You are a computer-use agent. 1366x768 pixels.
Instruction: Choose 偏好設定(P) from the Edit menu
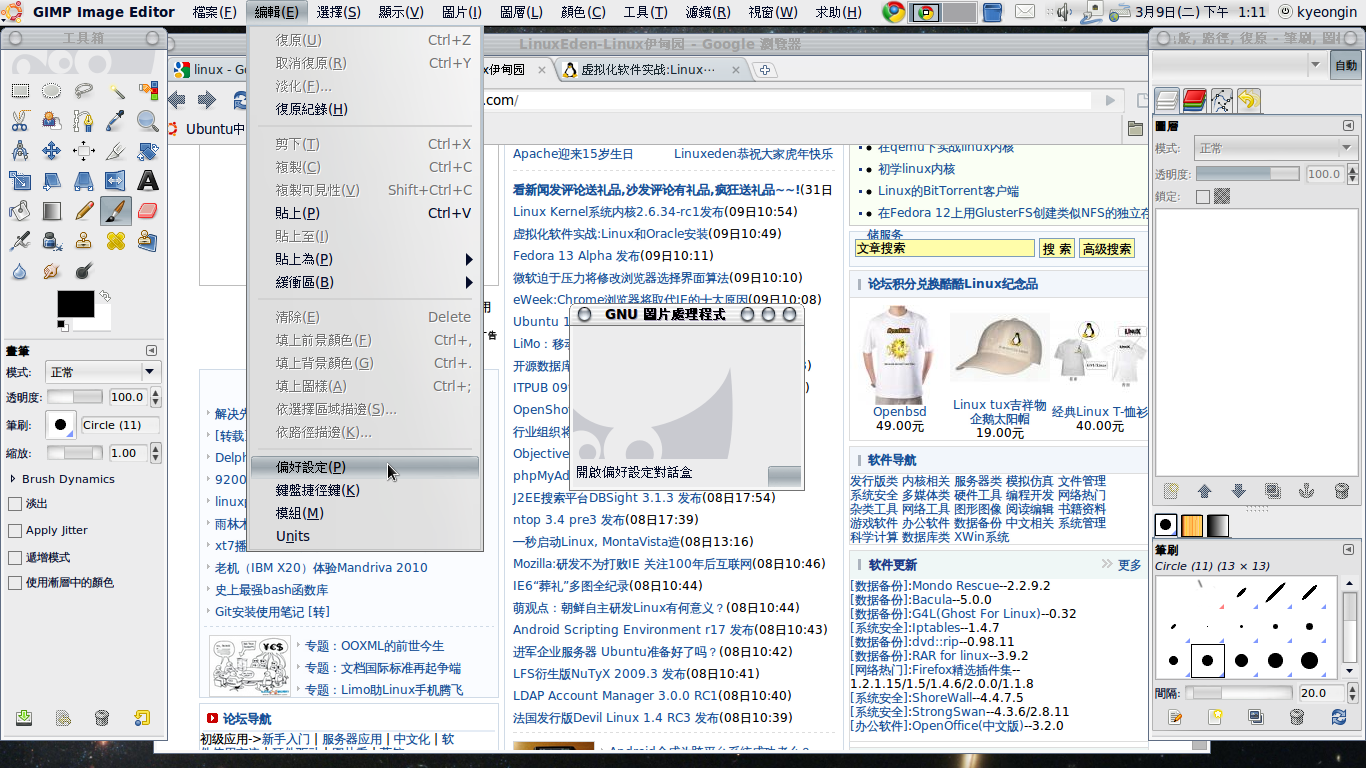pos(365,467)
